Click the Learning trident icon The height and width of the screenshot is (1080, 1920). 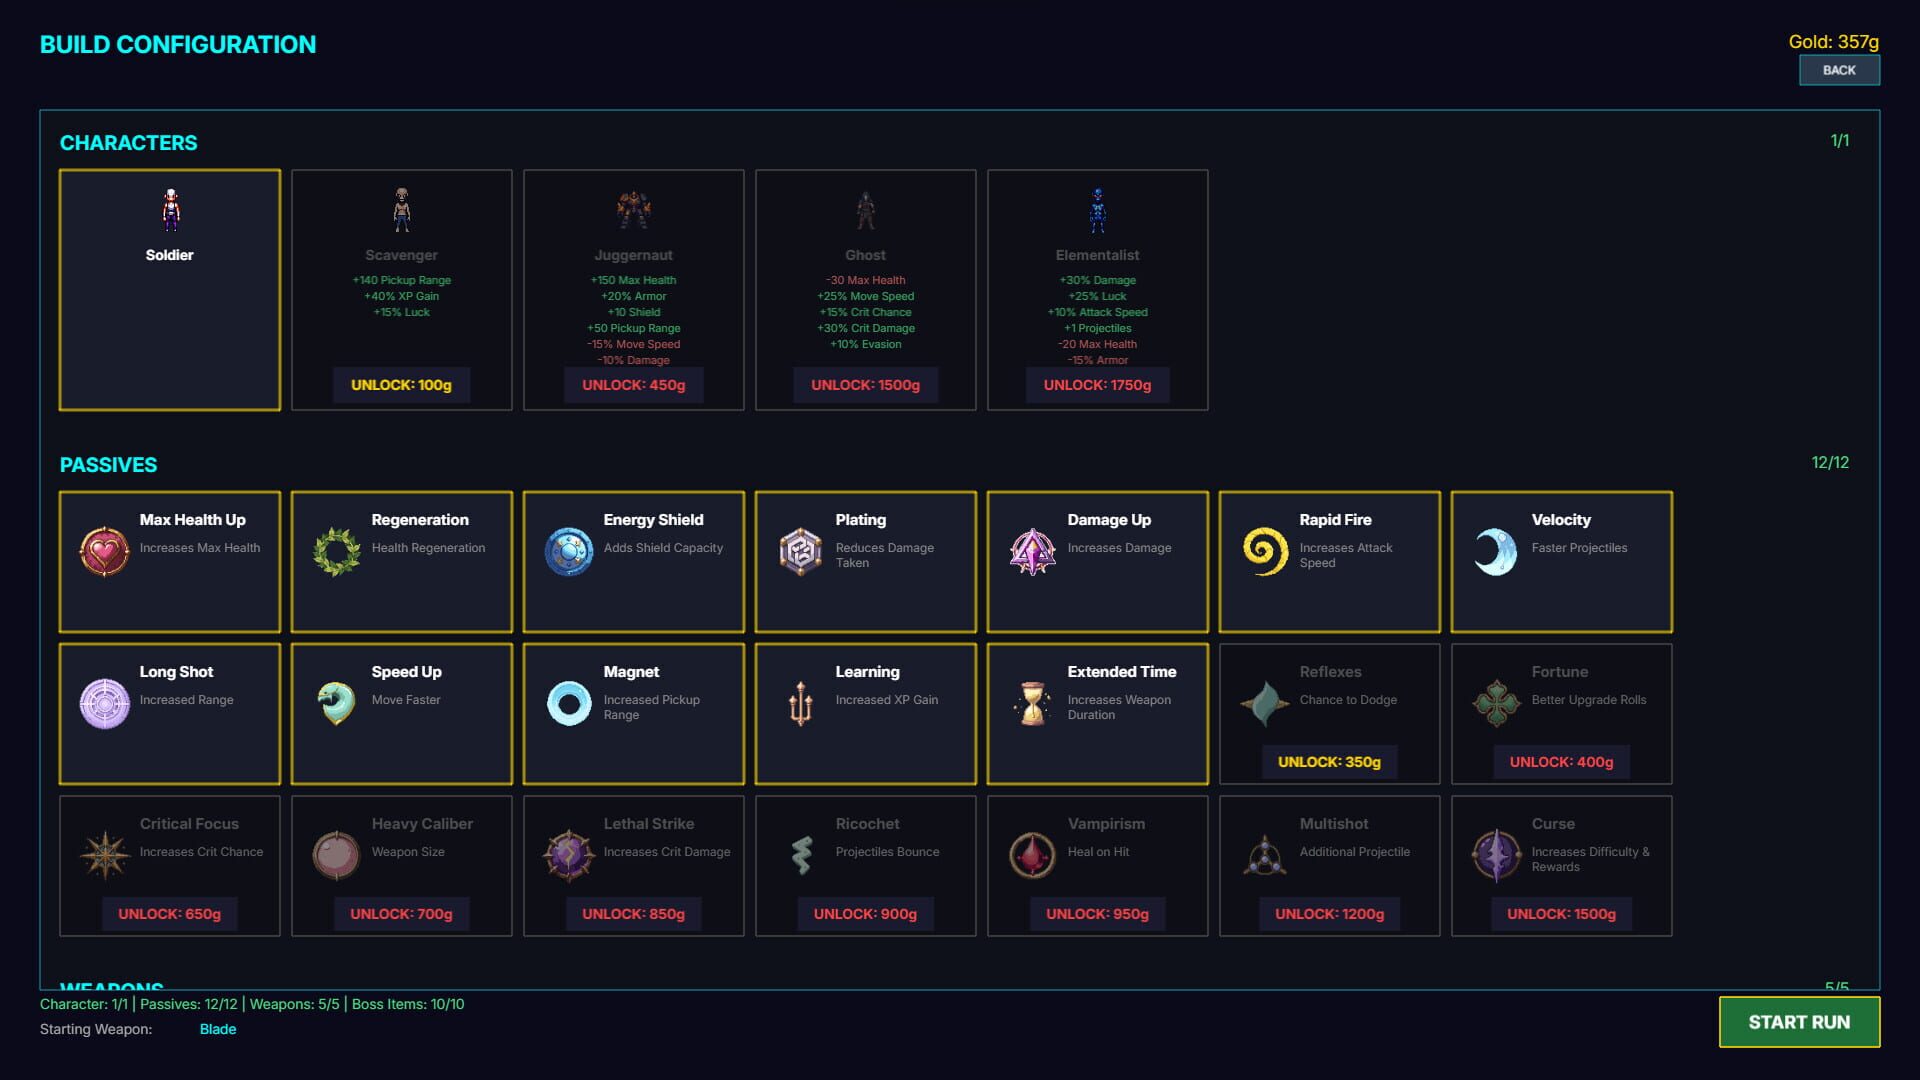coord(800,704)
